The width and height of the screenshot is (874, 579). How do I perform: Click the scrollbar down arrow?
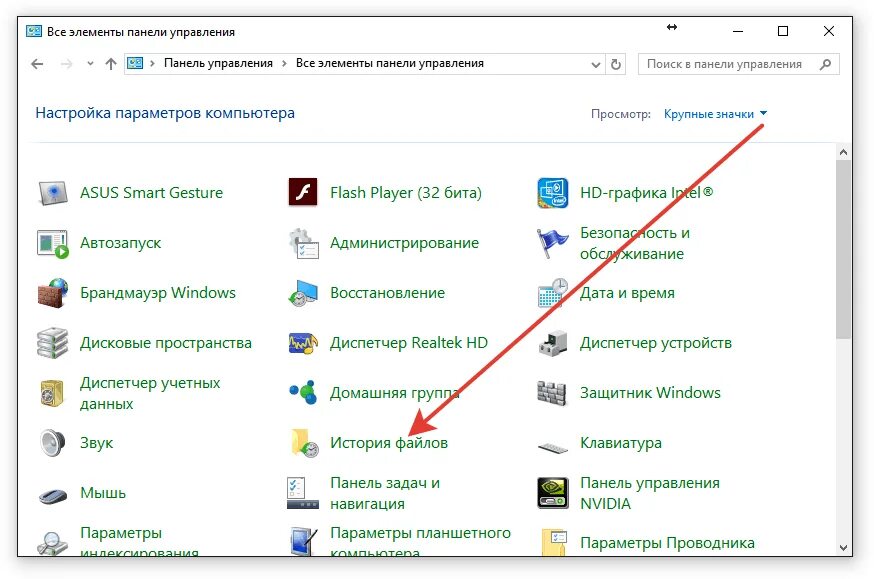[843, 548]
